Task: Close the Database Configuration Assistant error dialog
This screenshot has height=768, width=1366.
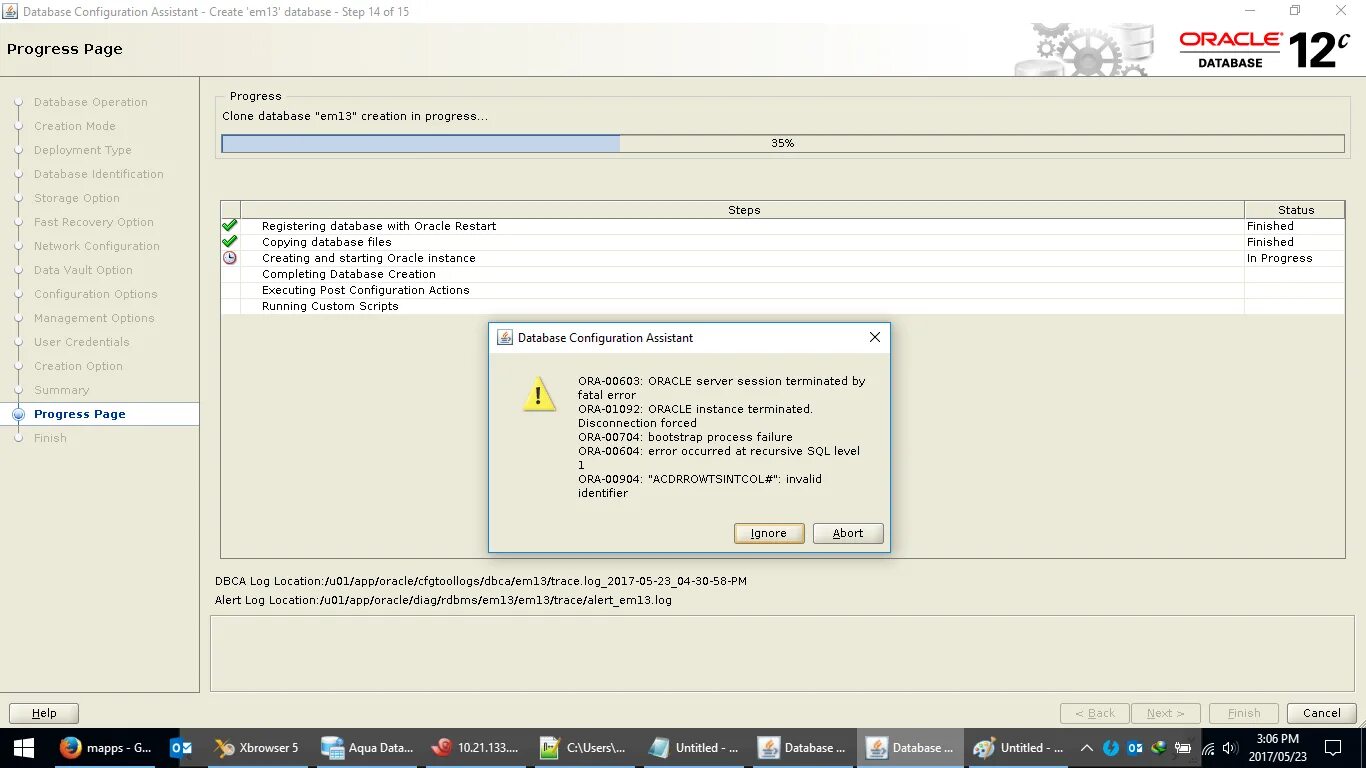Action: (x=874, y=338)
